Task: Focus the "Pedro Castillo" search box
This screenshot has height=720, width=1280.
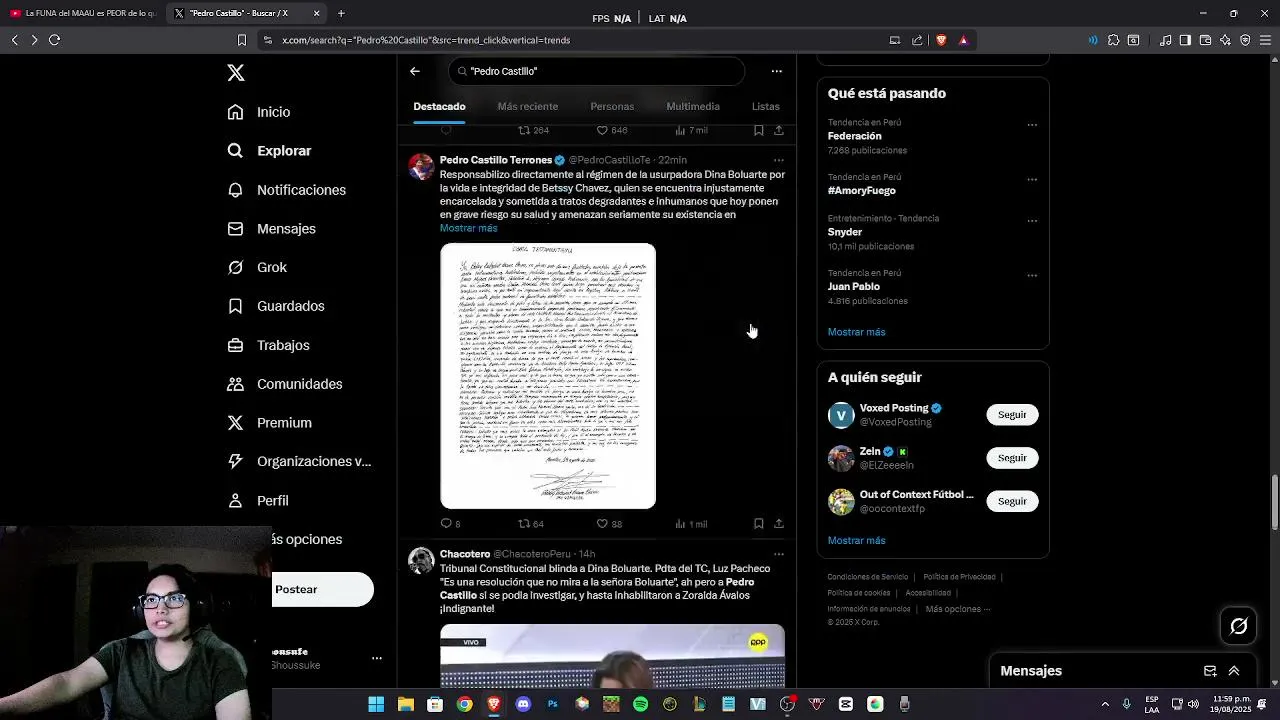Action: point(596,71)
